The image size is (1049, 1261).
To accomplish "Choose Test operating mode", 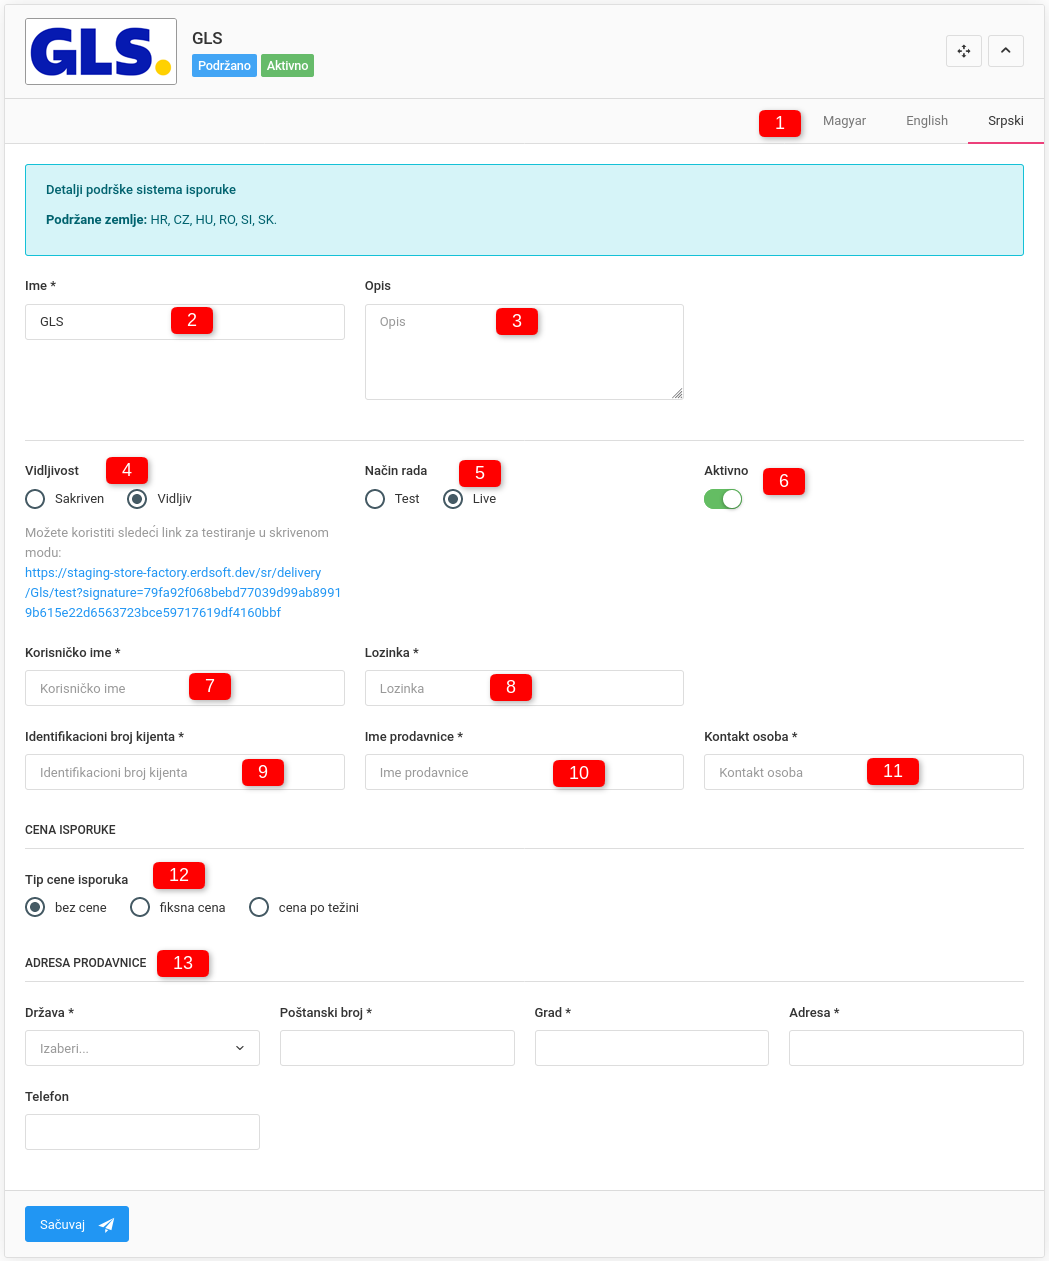I will click(x=375, y=499).
